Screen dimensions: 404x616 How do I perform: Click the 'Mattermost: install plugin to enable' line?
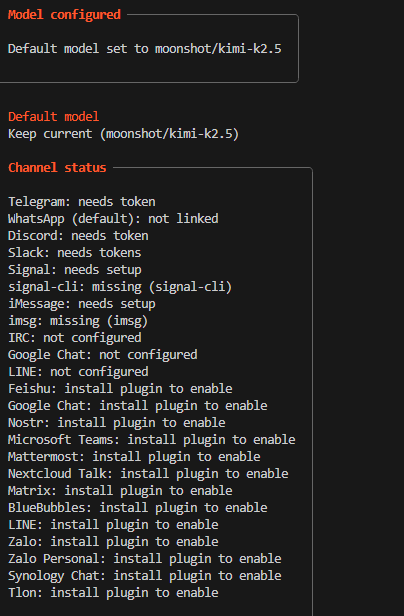(134, 457)
